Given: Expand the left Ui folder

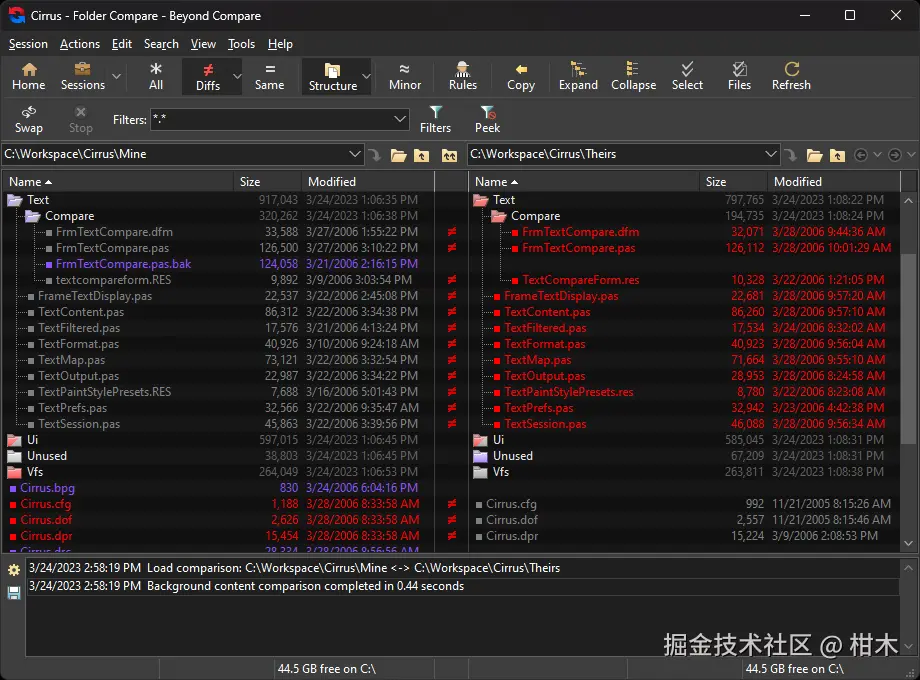Looking at the screenshot, I should point(15,440).
